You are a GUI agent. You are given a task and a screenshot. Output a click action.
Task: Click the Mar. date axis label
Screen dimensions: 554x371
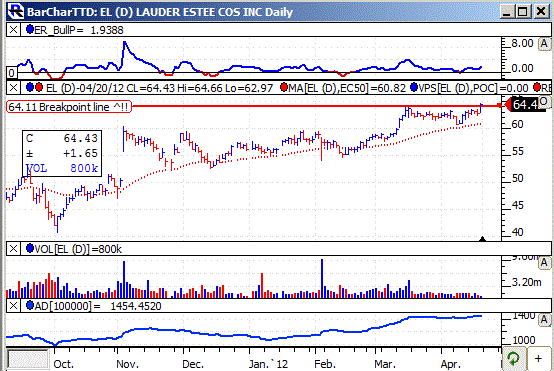coord(385,364)
